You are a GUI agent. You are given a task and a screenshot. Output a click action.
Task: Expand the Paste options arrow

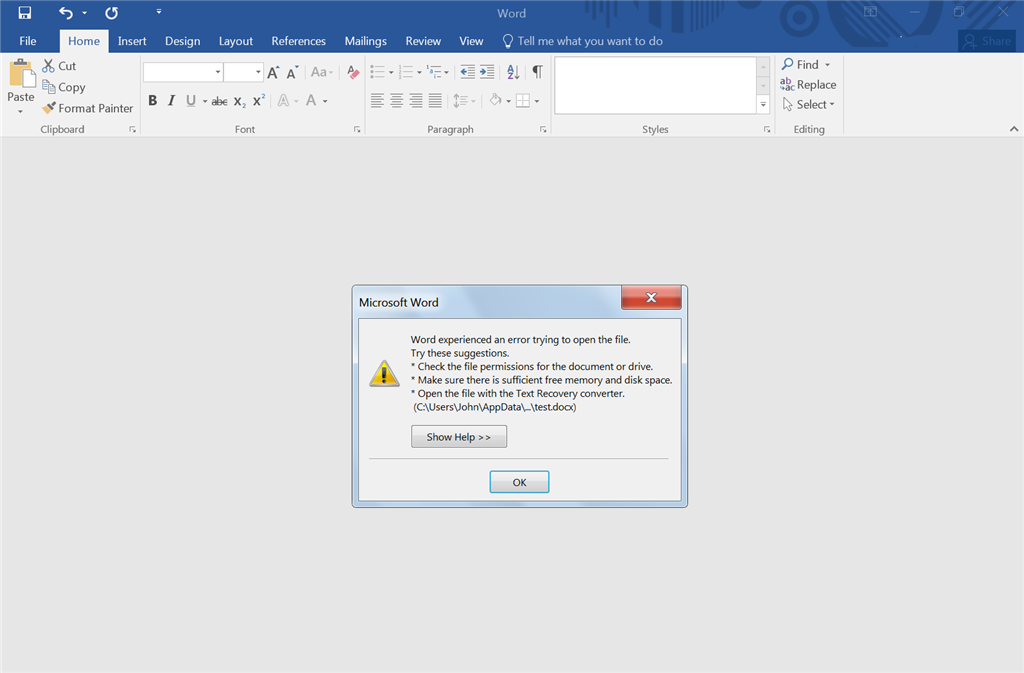(20, 112)
